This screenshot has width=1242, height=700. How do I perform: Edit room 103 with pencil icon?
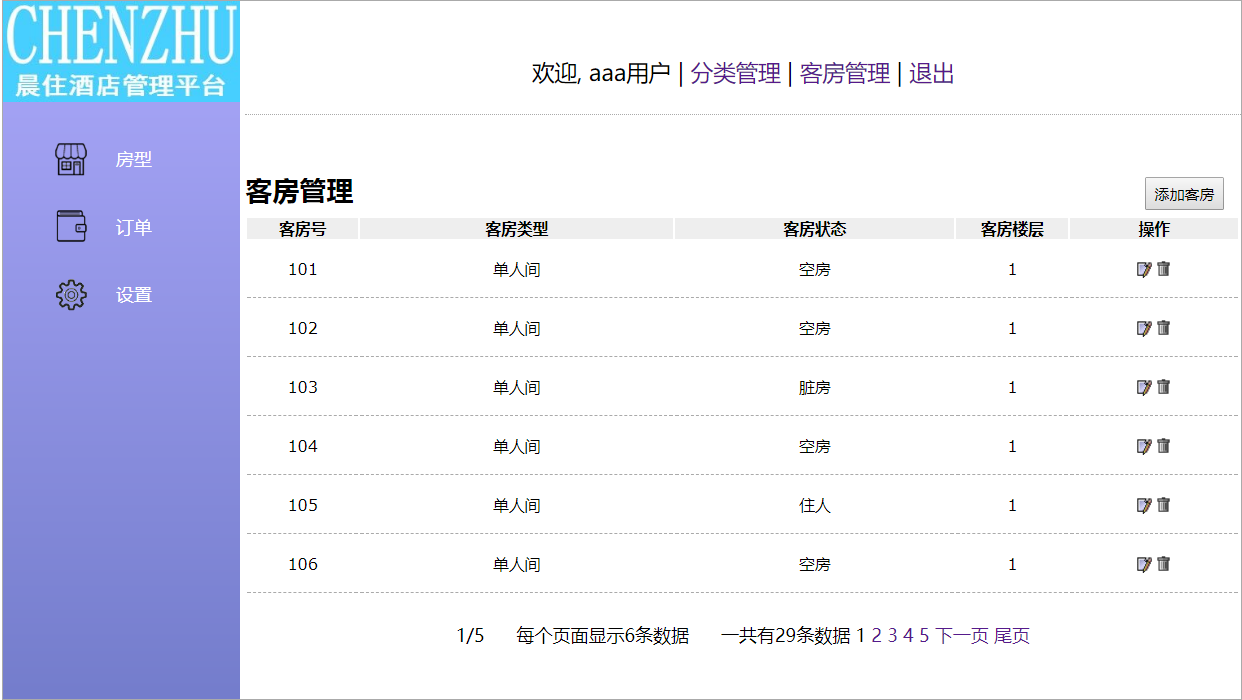(1144, 387)
